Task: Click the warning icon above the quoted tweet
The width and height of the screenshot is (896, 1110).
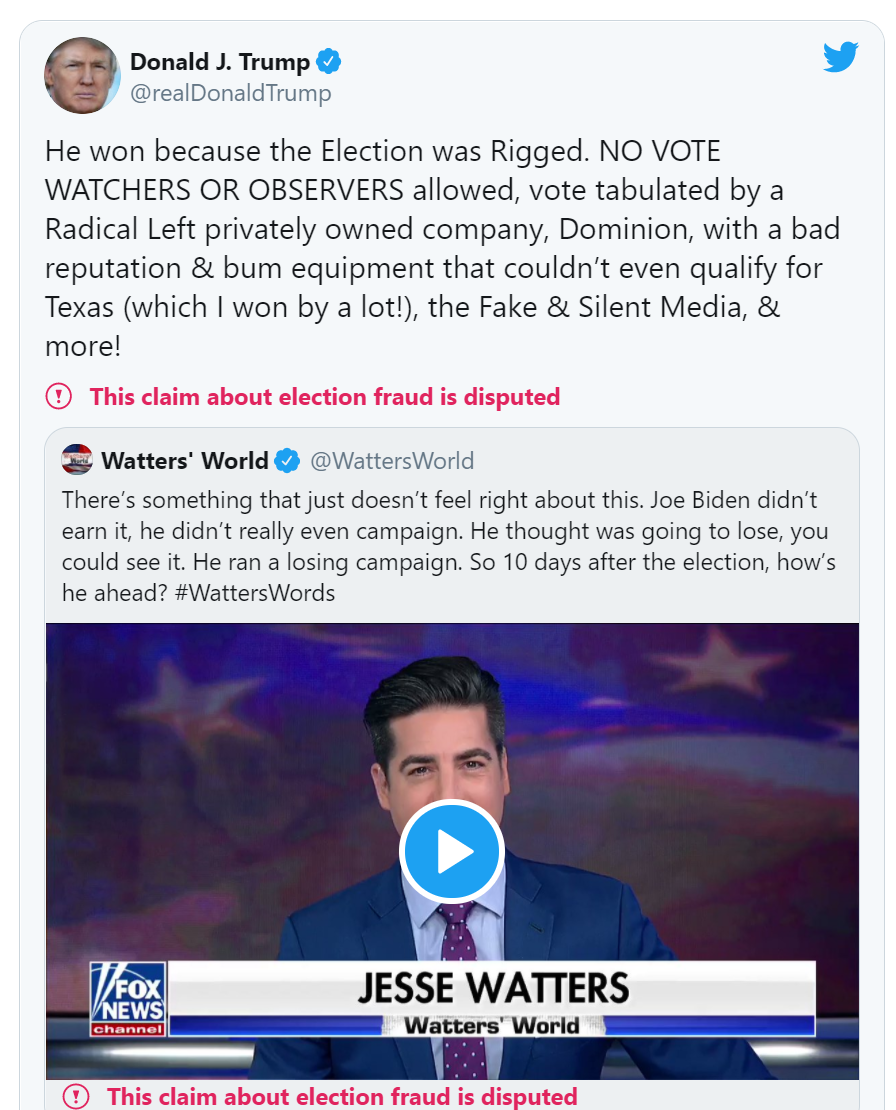Action: pos(59,397)
